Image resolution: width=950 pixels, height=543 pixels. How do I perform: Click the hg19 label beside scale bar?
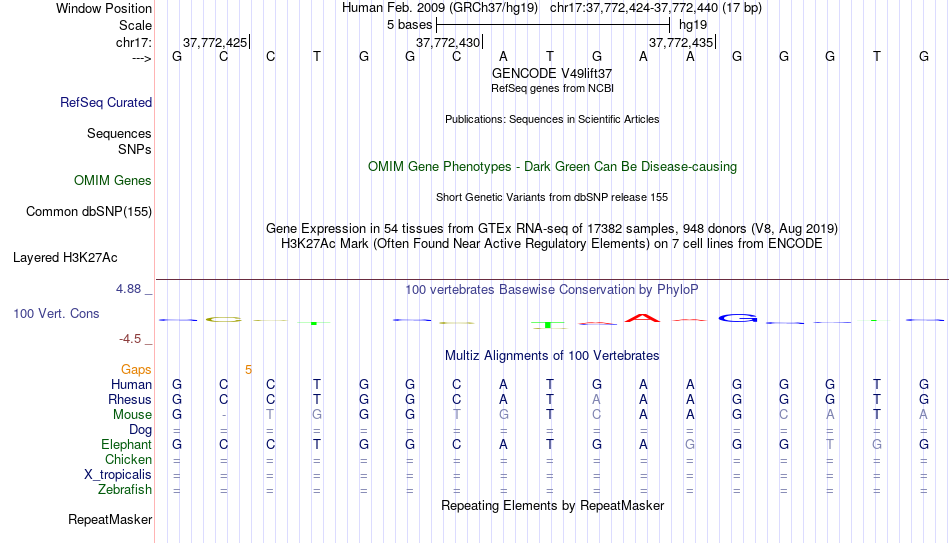[x=693, y=25]
